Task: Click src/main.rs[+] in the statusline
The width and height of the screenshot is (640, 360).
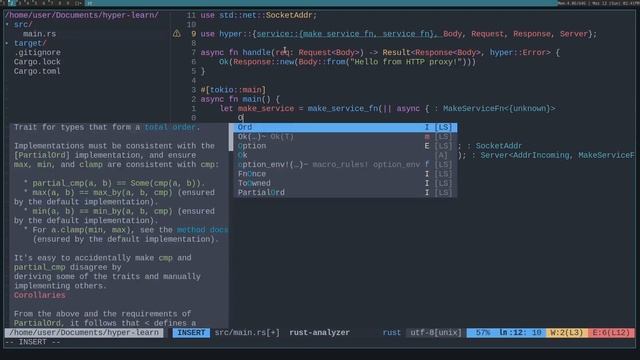Action: coord(247,333)
